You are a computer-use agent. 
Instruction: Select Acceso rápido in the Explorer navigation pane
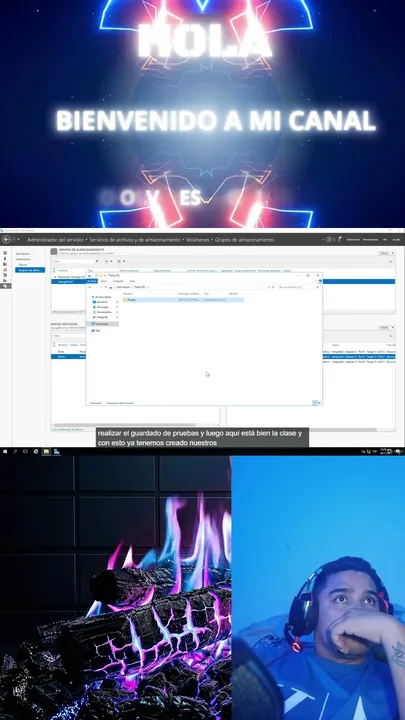(103, 297)
